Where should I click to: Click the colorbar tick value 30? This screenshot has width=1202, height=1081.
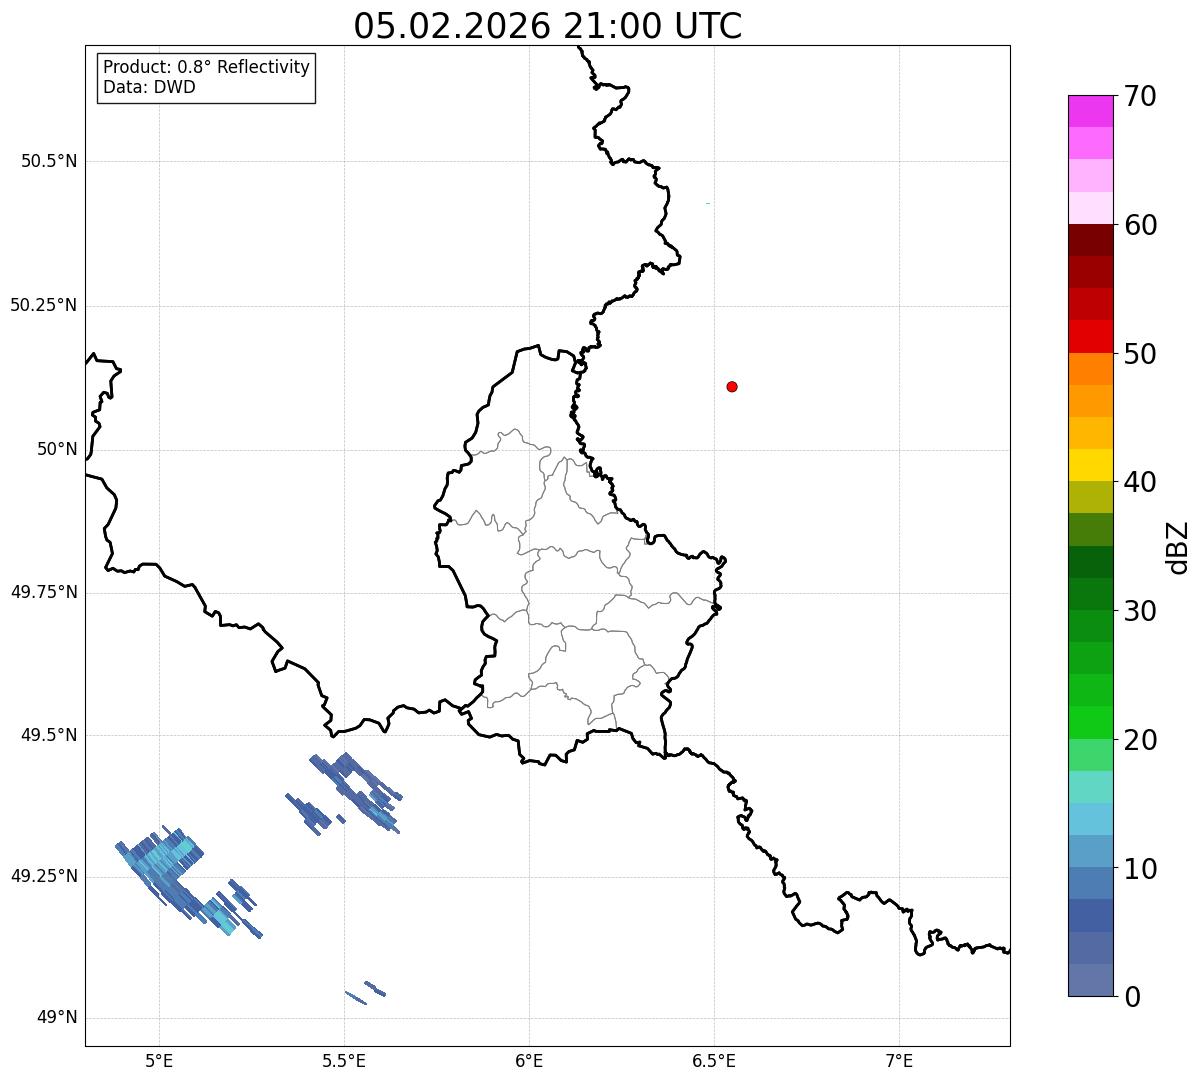tap(1139, 611)
